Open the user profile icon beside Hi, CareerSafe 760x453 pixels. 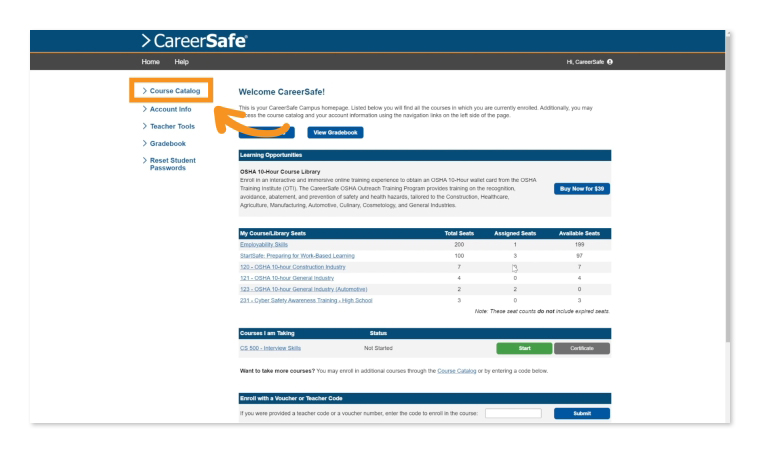[610, 62]
